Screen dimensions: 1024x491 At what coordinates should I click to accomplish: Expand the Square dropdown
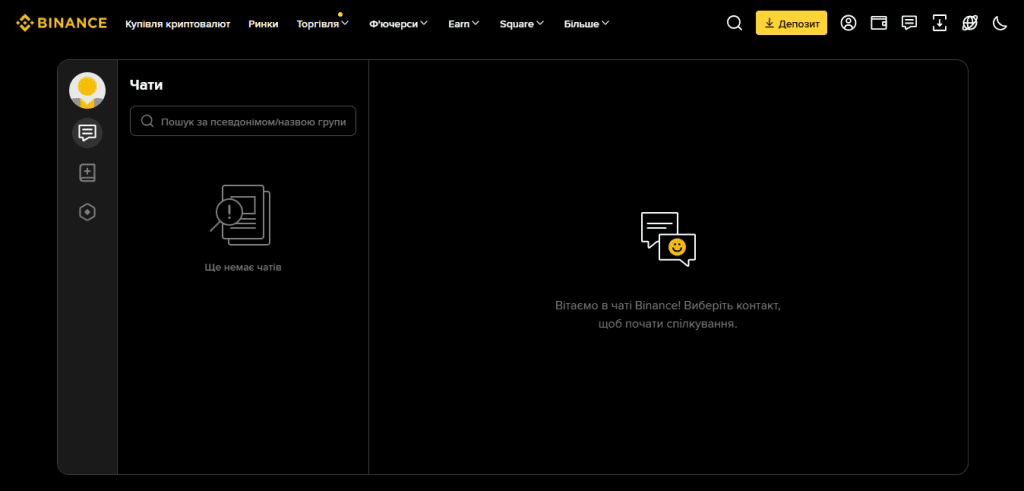pos(522,24)
